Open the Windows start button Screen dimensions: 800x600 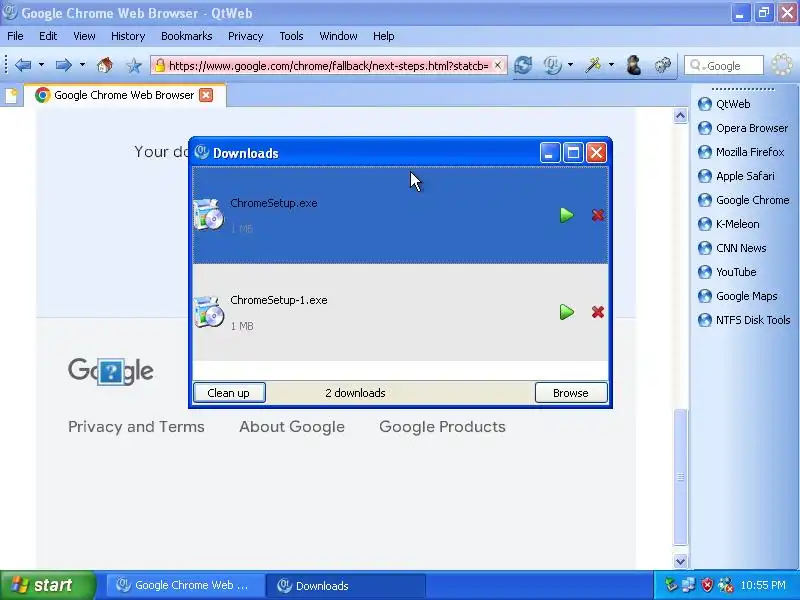coord(48,585)
